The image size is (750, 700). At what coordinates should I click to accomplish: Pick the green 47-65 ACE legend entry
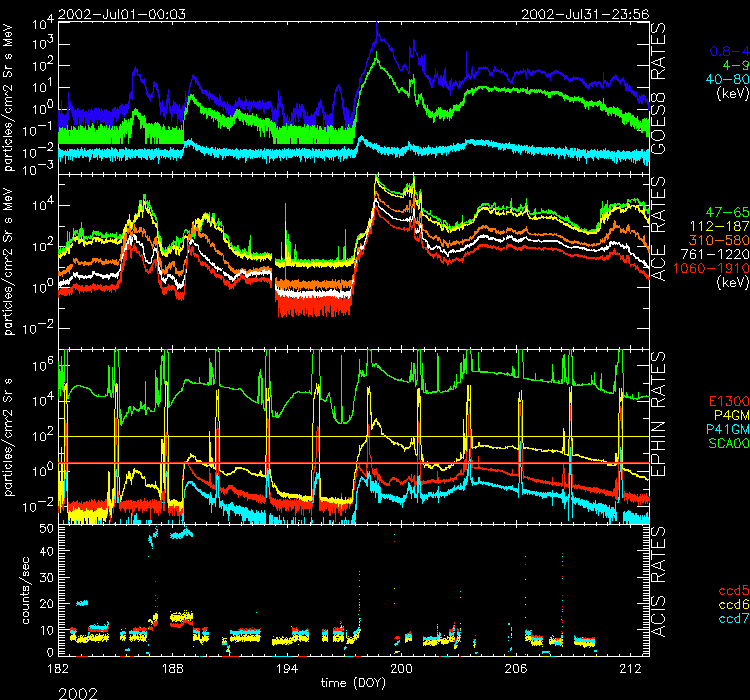(725, 213)
